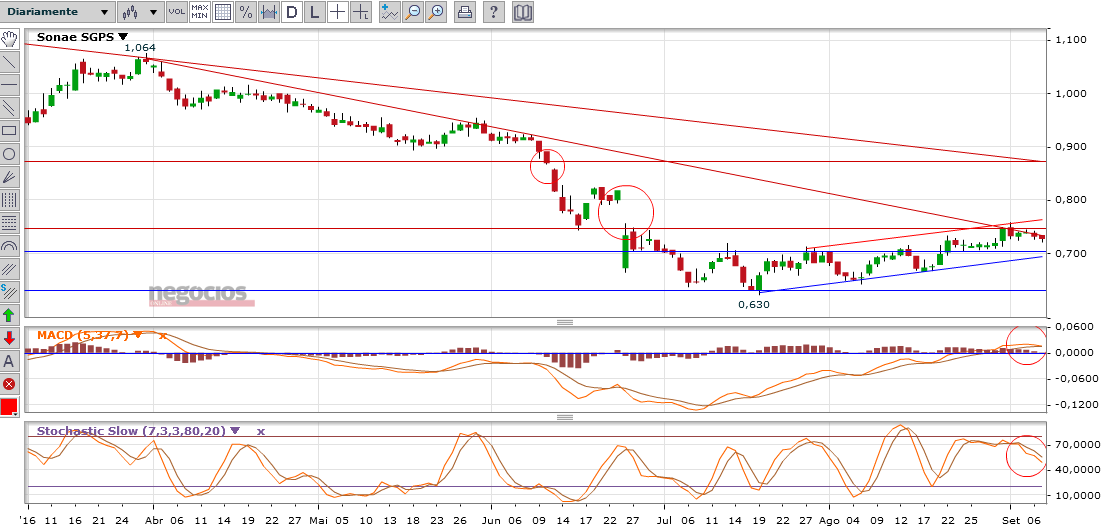Viewport: 1115px width, 532px height.
Task: Select the text annotation A tool
Action: point(9,361)
